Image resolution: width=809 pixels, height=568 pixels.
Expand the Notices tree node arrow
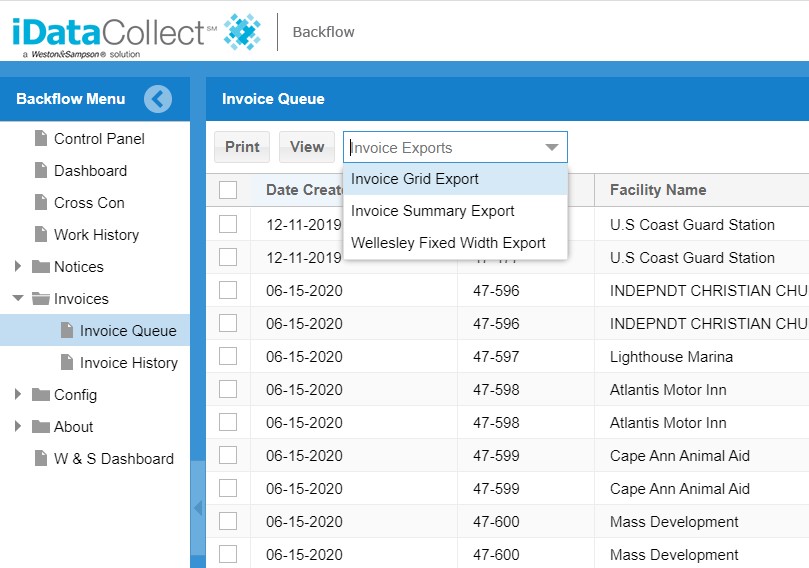[x=18, y=266]
